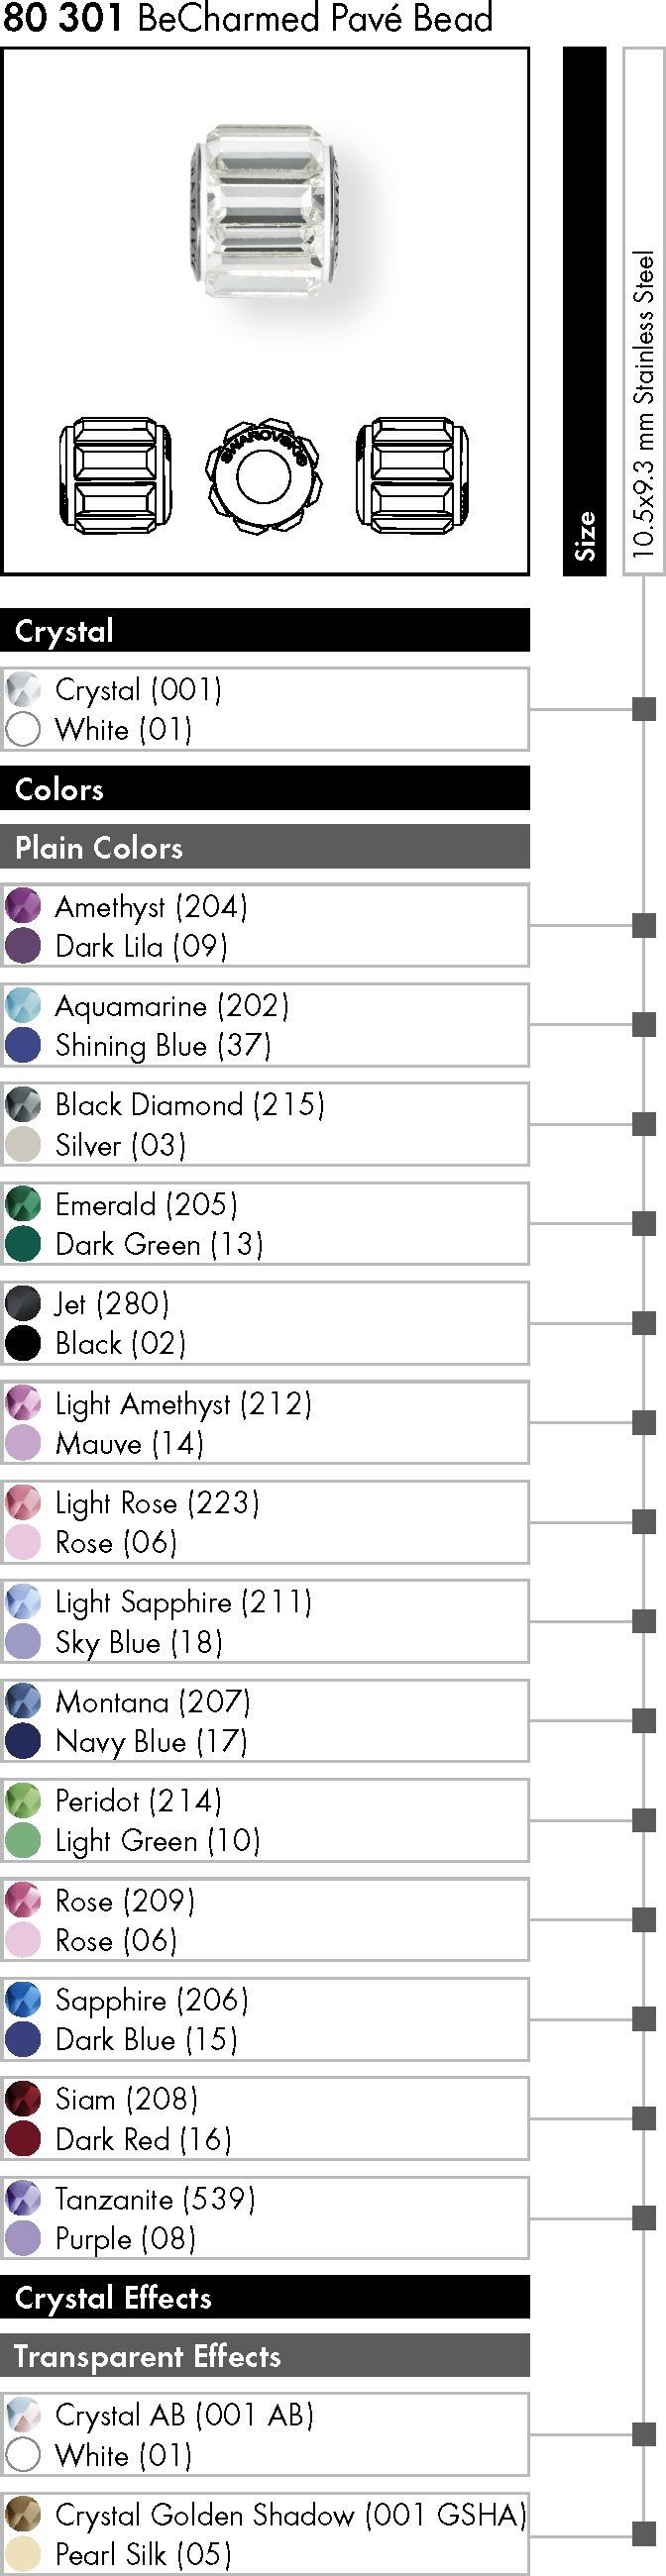Click the Crystal Effects heading bar
This screenshot has width=666, height=2576.
coord(265,2297)
